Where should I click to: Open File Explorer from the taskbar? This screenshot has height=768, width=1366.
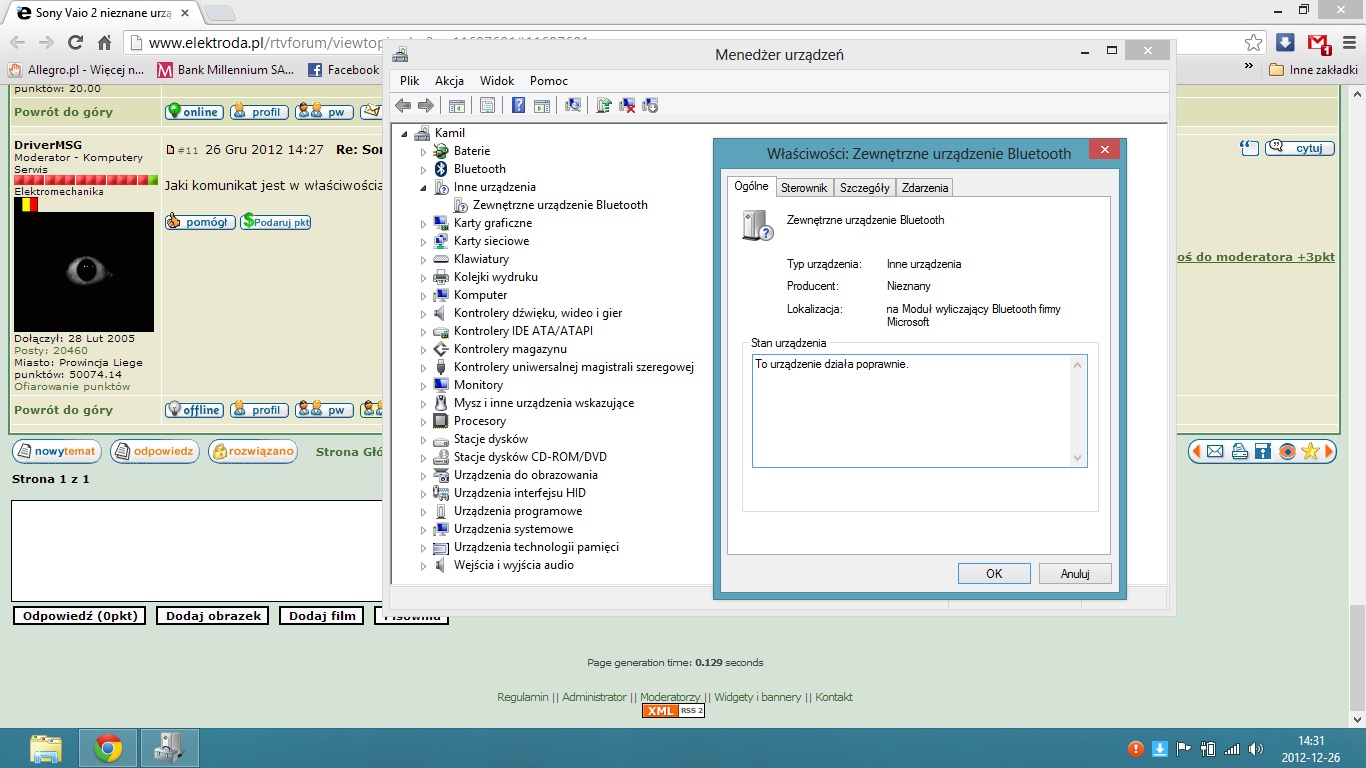tap(46, 748)
